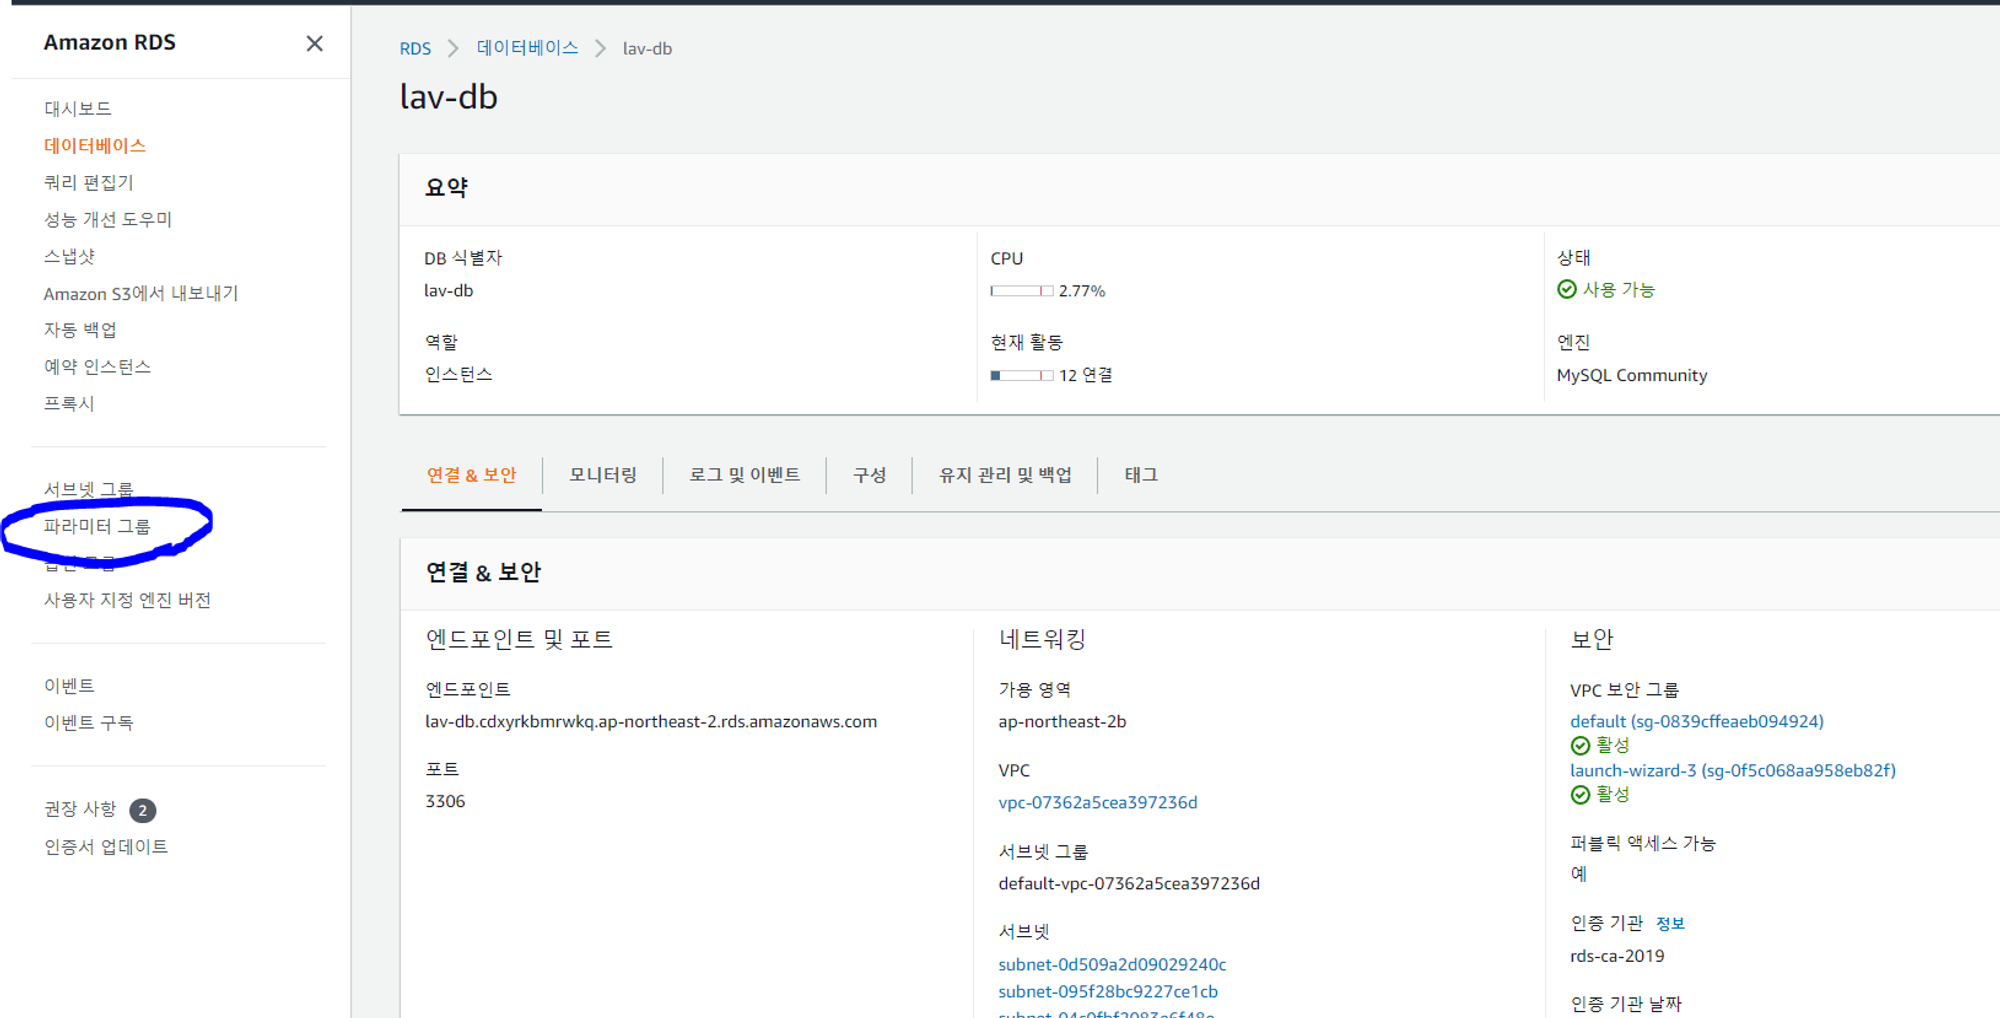Open 파라미터 그룹 in the sidebar
This screenshot has width=2000, height=1018.
coord(97,526)
